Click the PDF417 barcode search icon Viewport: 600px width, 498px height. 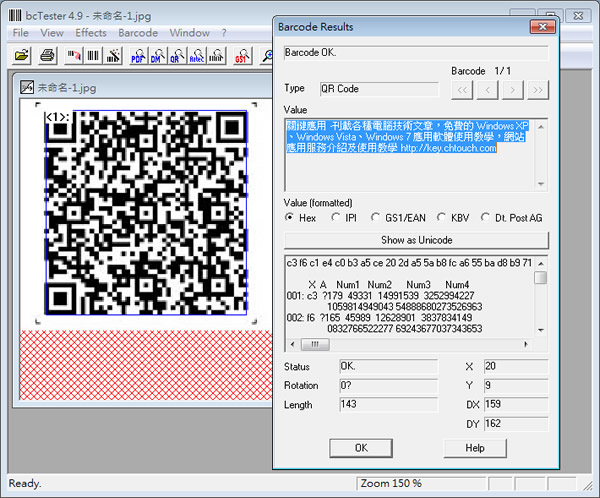[138, 58]
